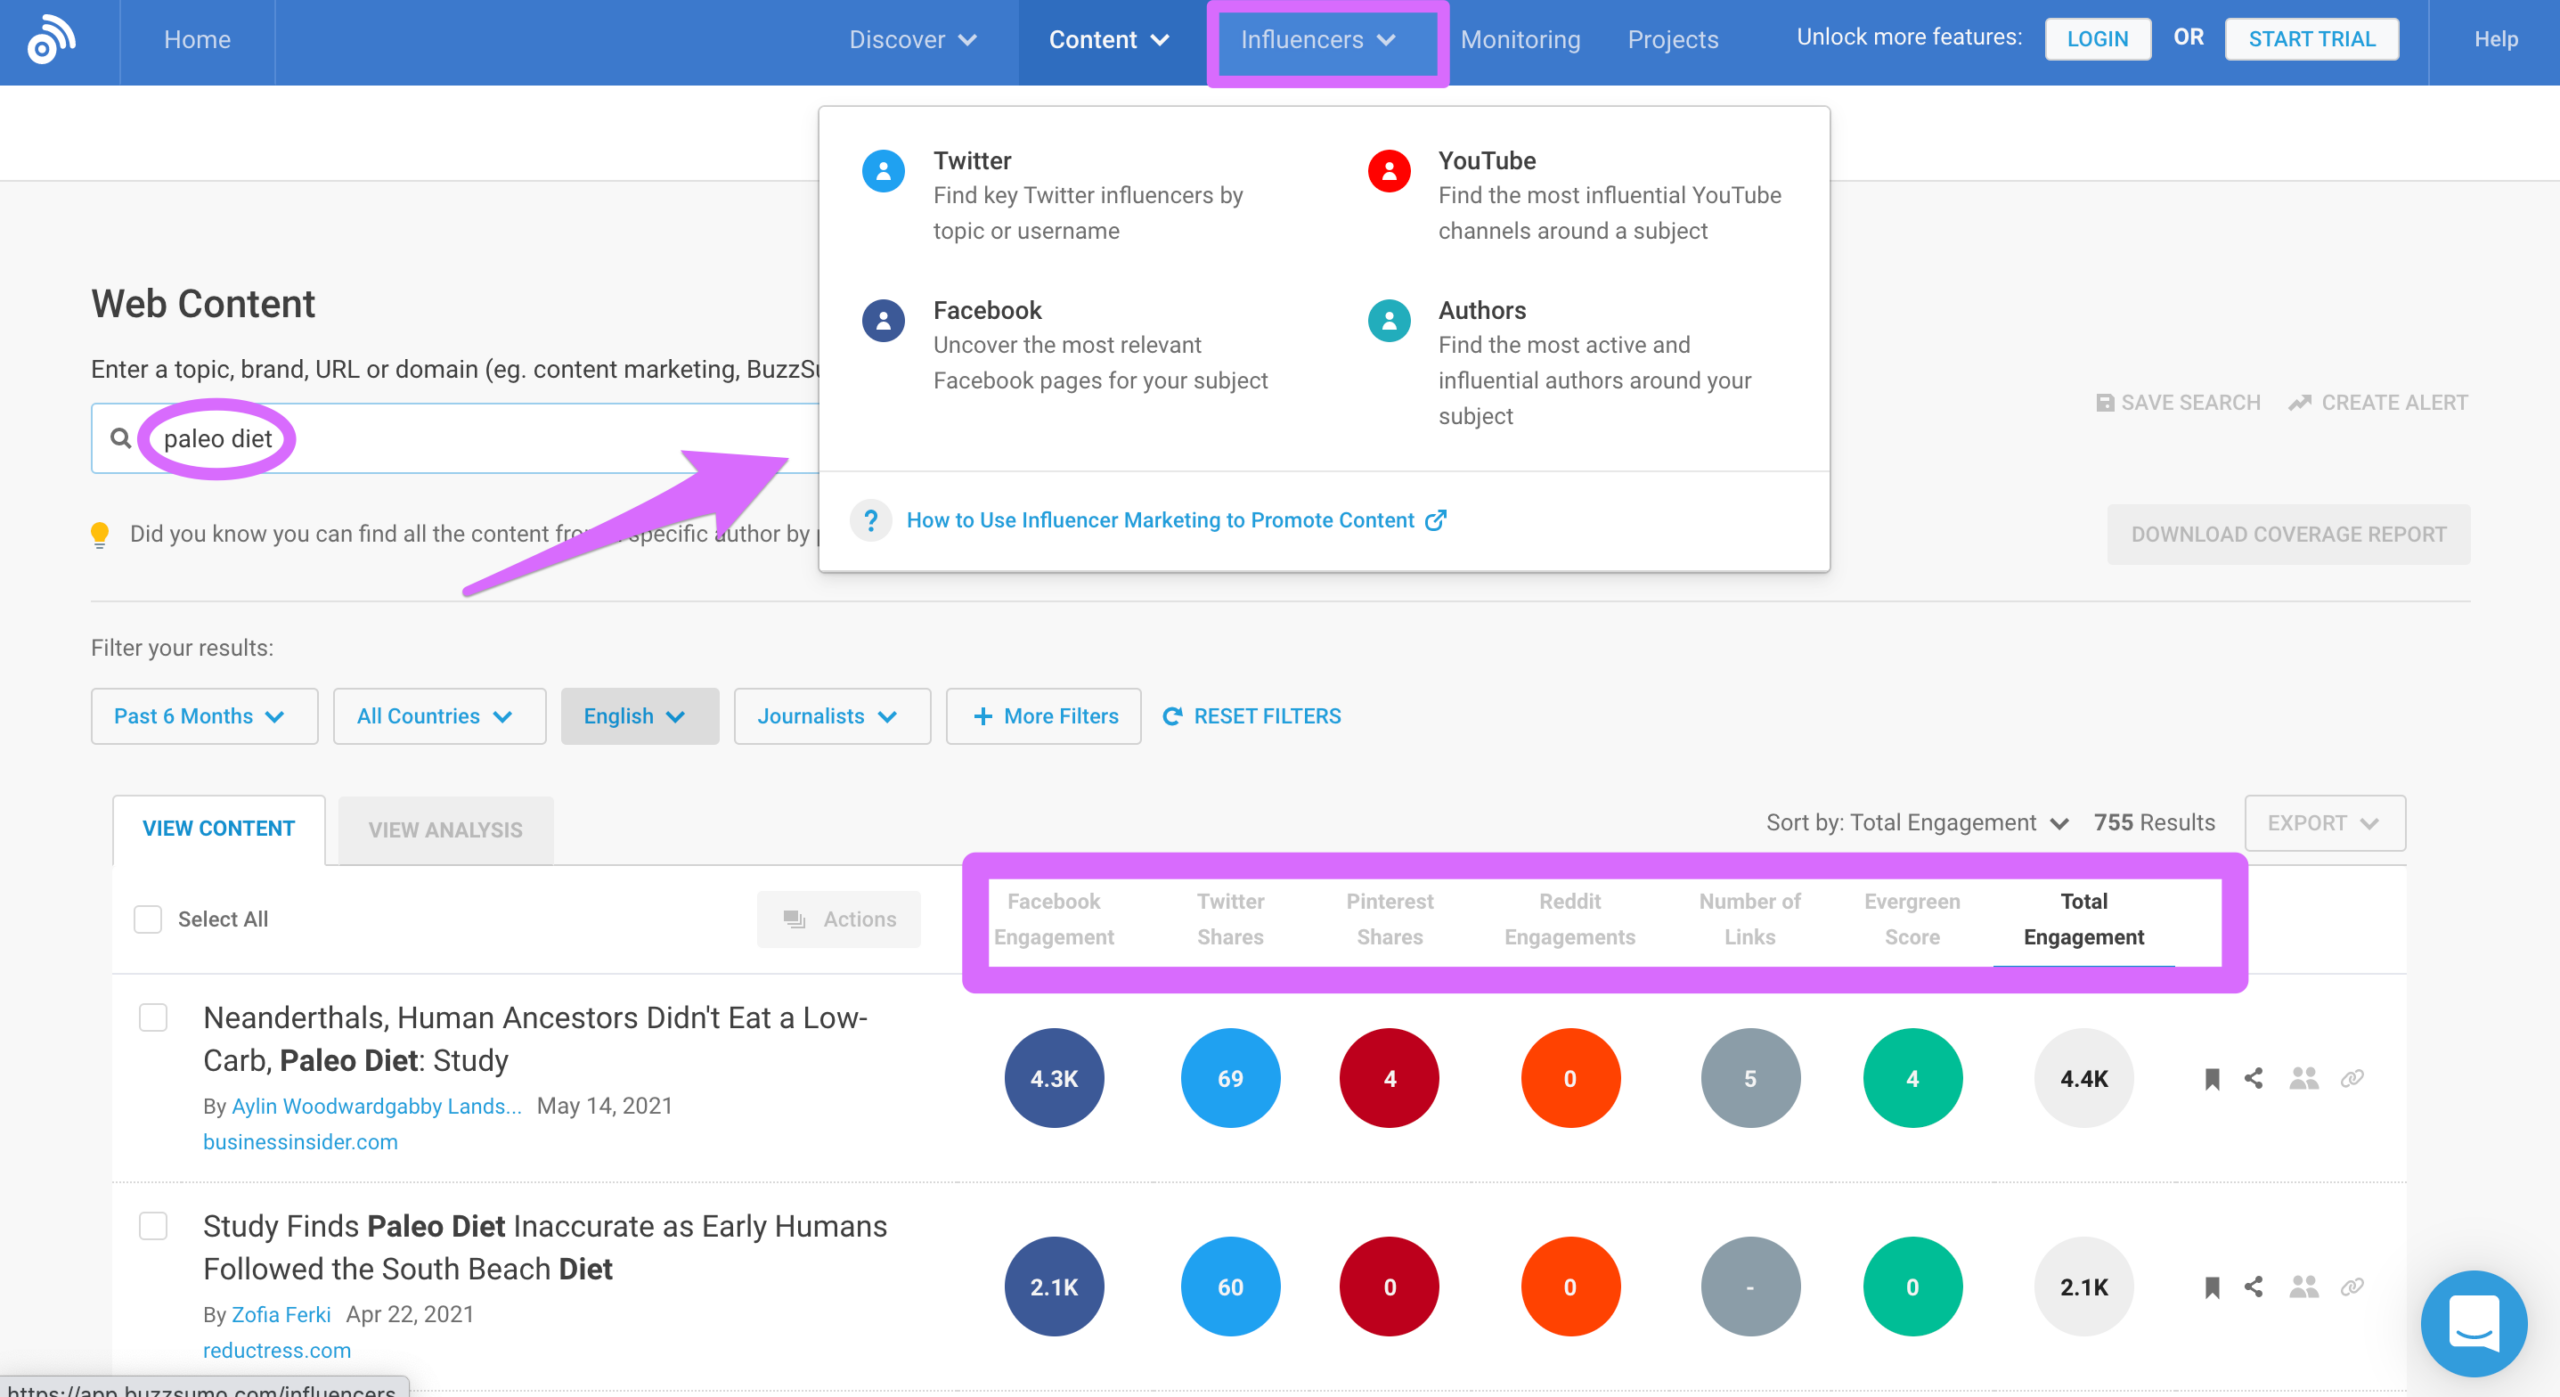Bookmark the Study Finds Paleo Diet article

pos(2212,1288)
